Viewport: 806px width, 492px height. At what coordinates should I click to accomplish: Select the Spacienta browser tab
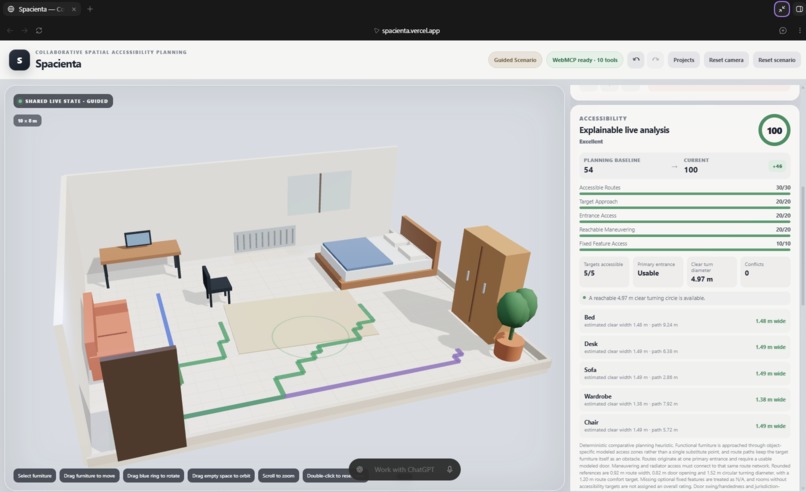point(41,9)
